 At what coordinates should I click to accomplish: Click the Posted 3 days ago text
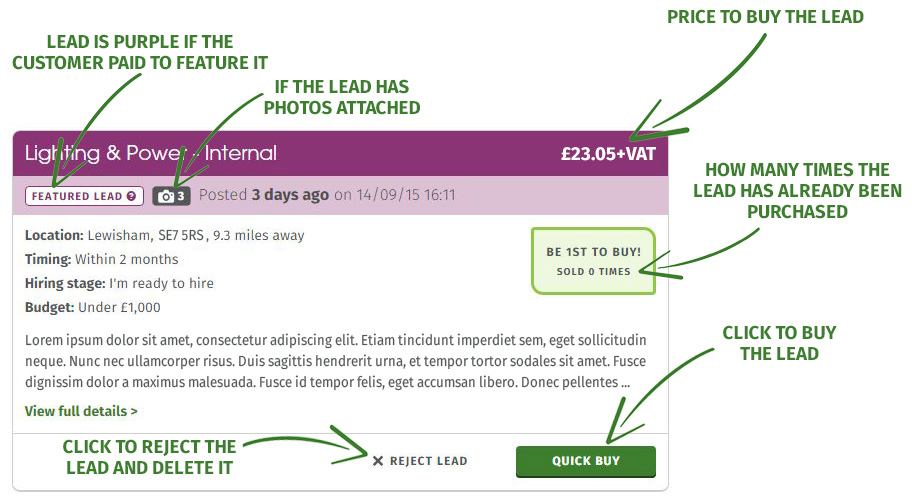[263, 194]
